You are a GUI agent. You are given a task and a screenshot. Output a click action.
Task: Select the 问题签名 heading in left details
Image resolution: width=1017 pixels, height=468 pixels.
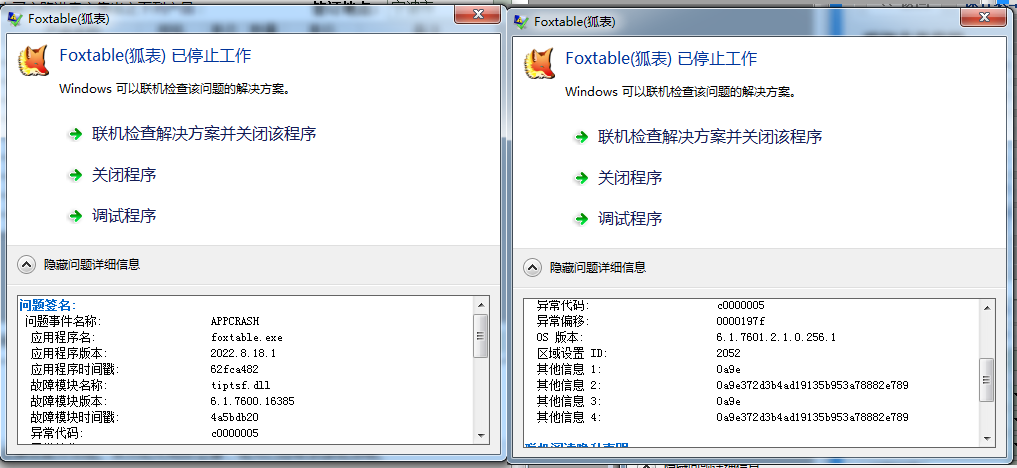point(47,305)
